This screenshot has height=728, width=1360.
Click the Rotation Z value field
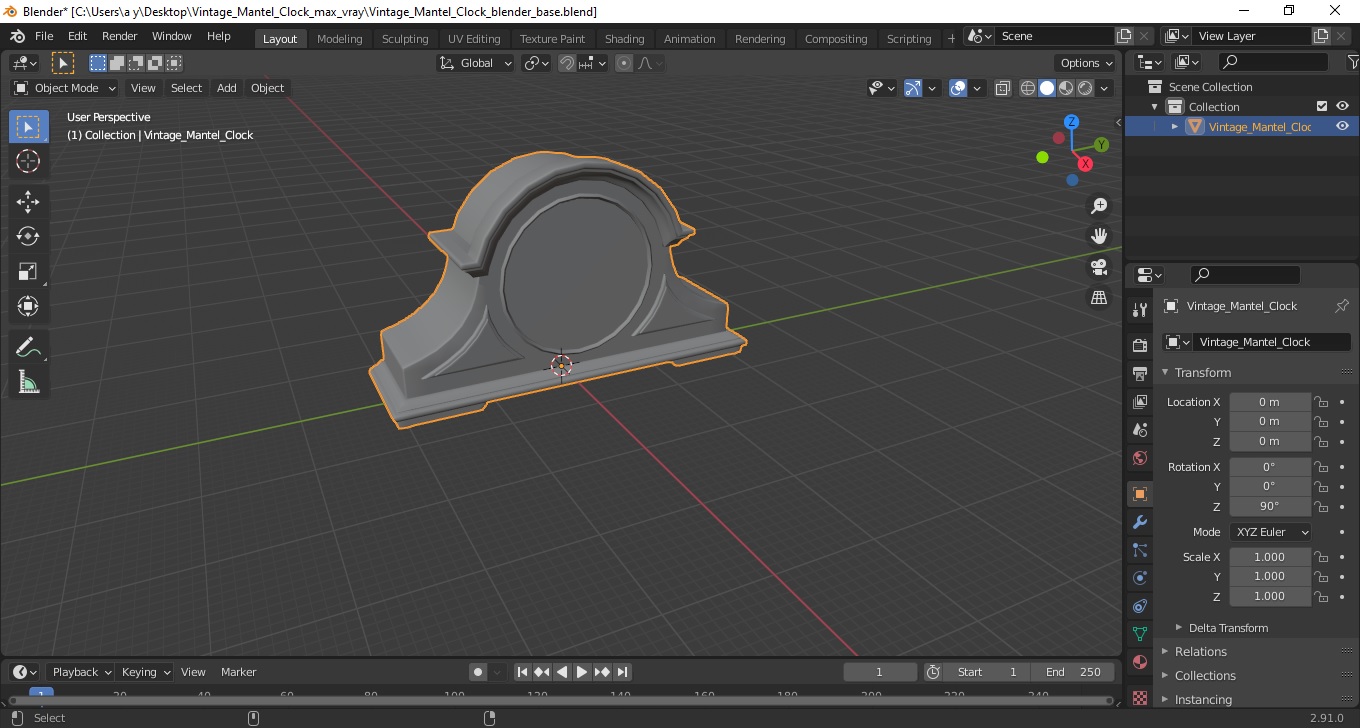[x=1270, y=506]
